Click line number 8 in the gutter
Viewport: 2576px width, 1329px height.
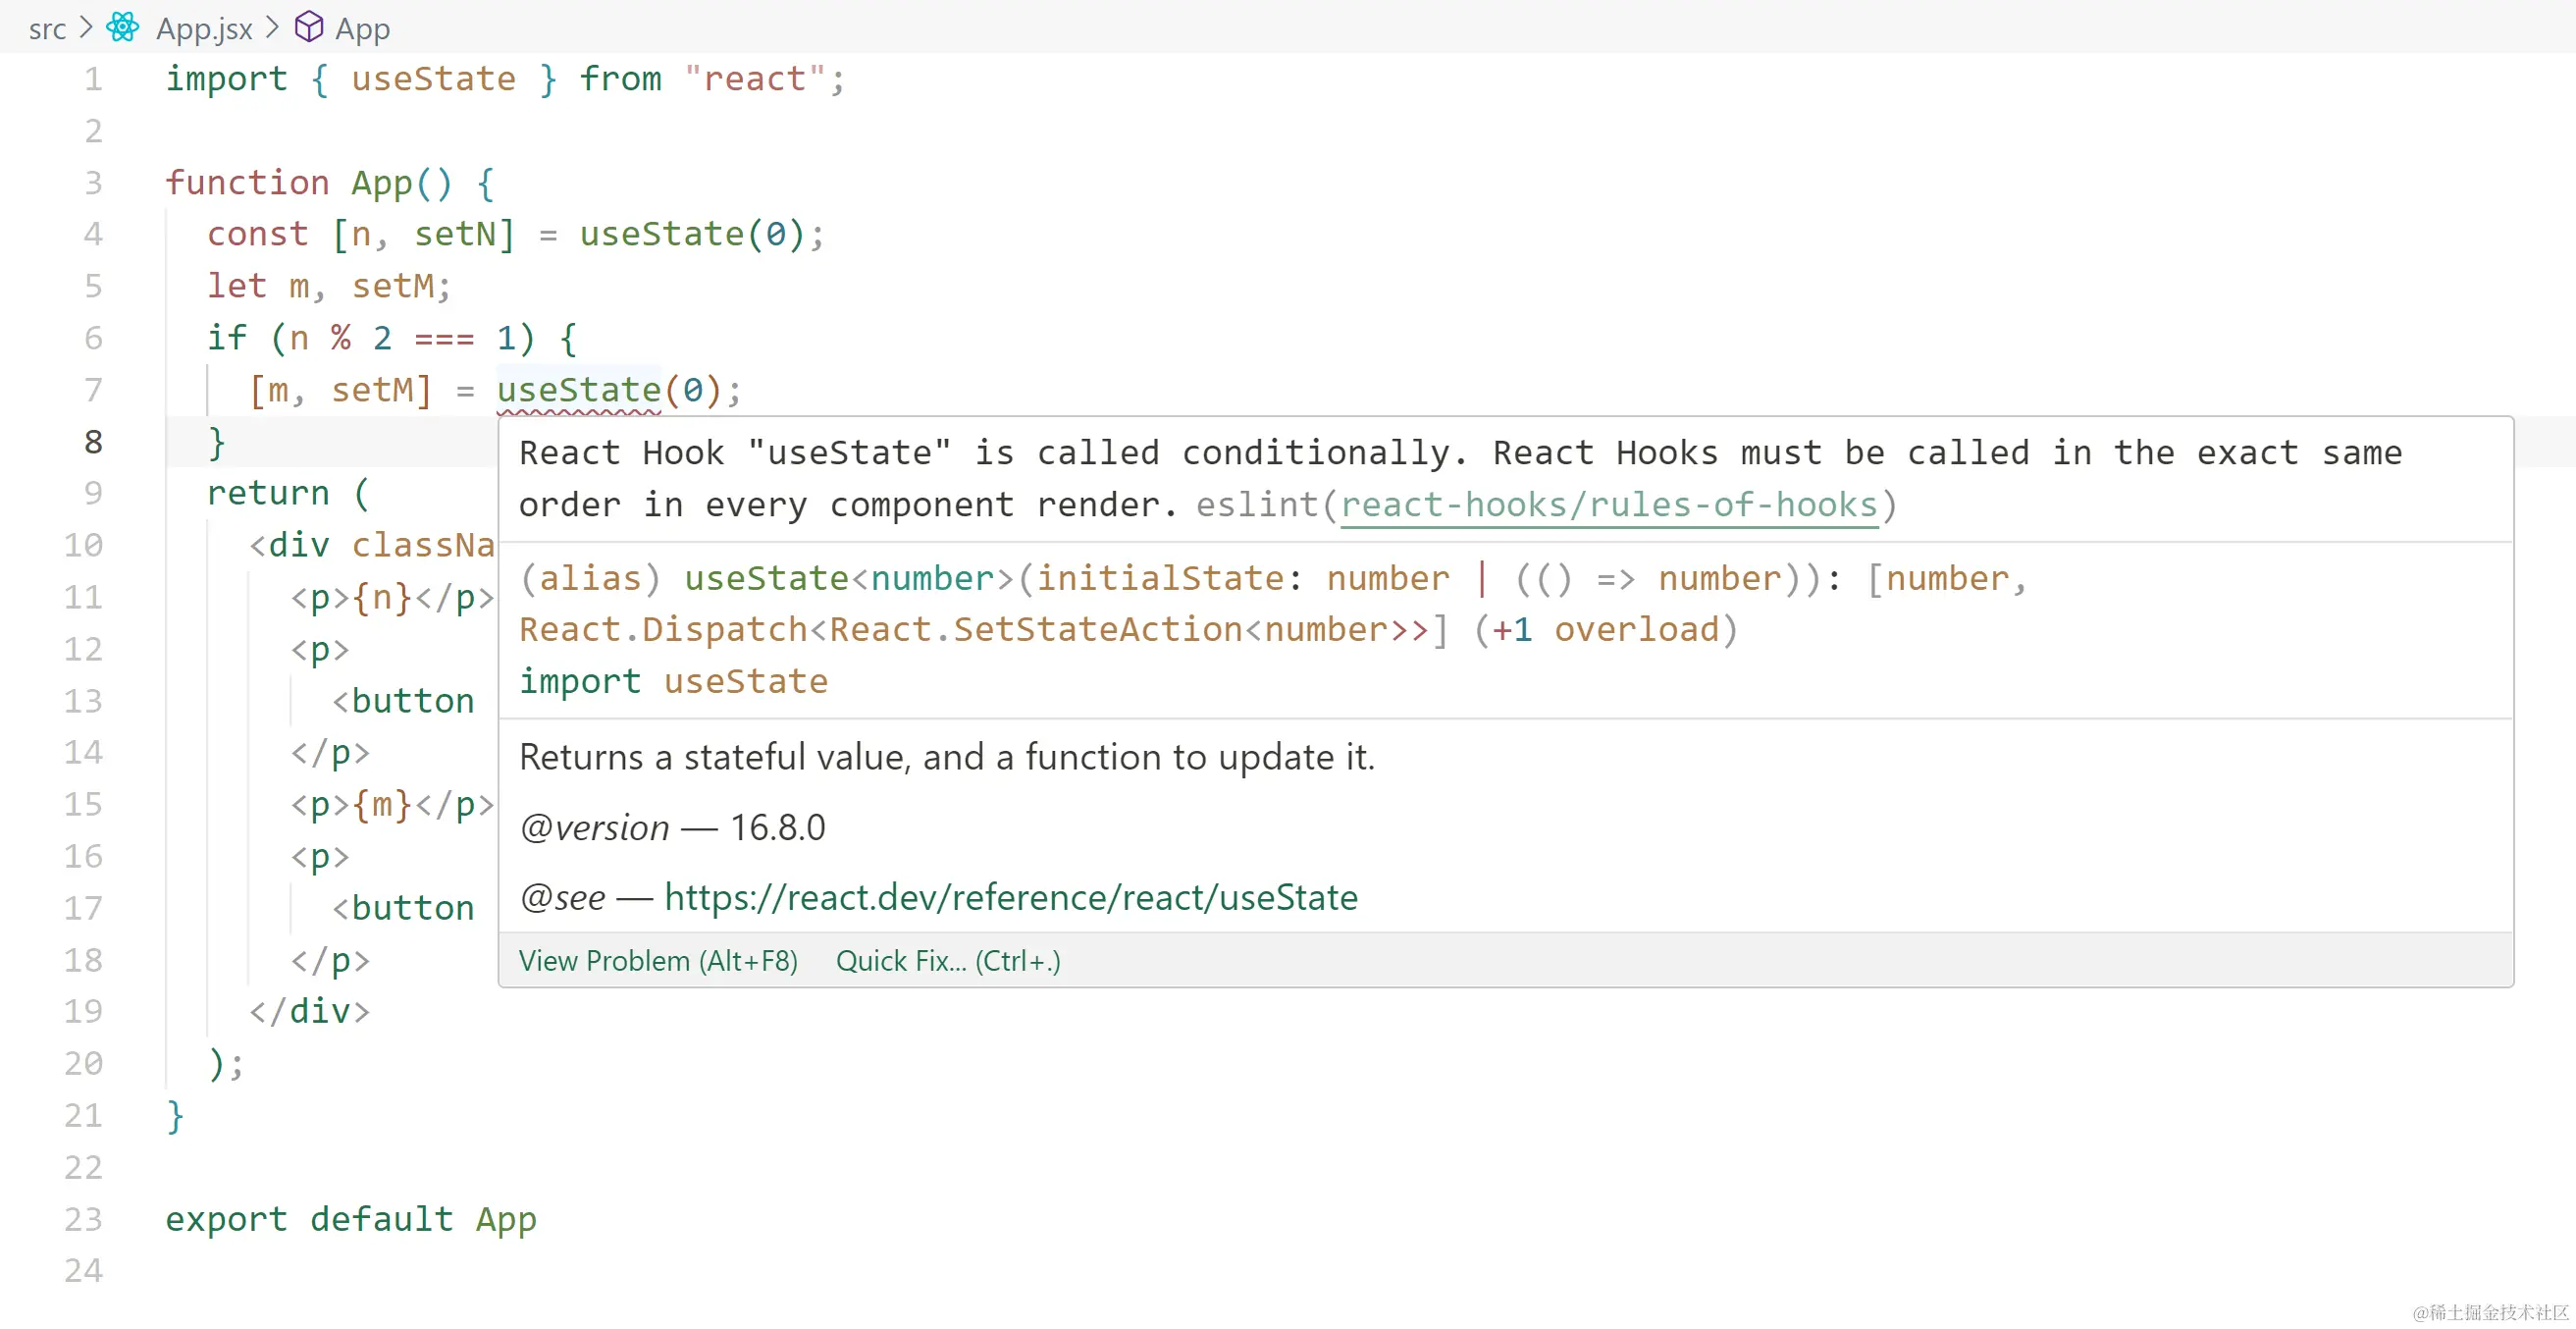point(93,442)
